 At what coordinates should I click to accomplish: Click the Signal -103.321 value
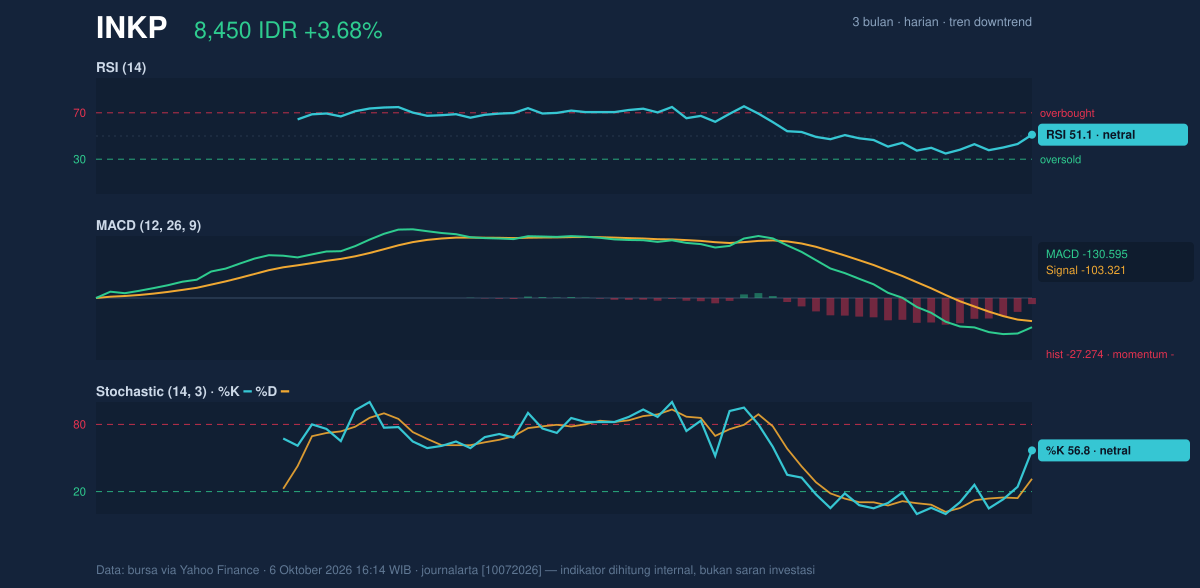click(1086, 270)
